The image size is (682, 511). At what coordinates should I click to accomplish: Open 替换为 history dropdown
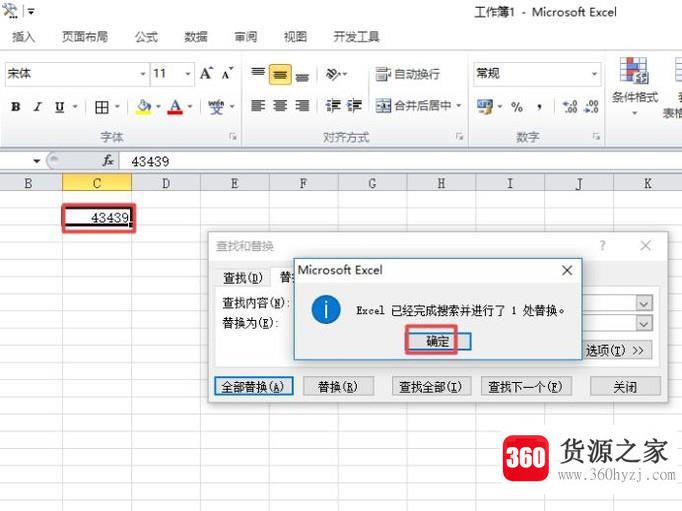(644, 323)
